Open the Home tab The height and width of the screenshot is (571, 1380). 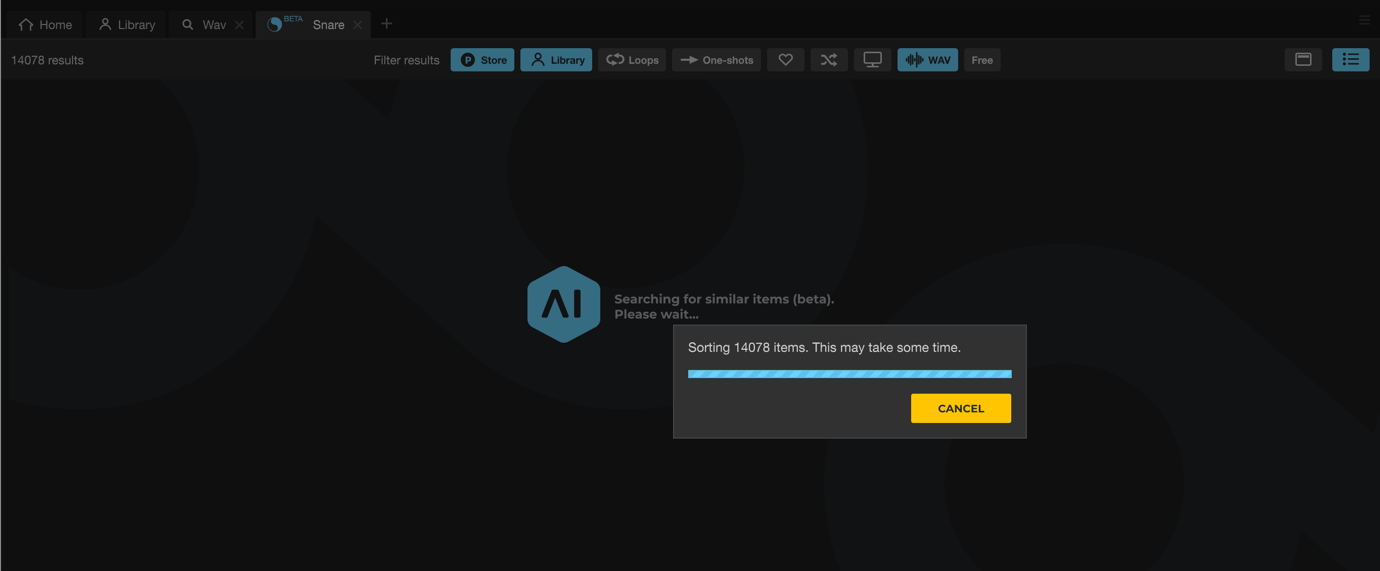[x=46, y=24]
